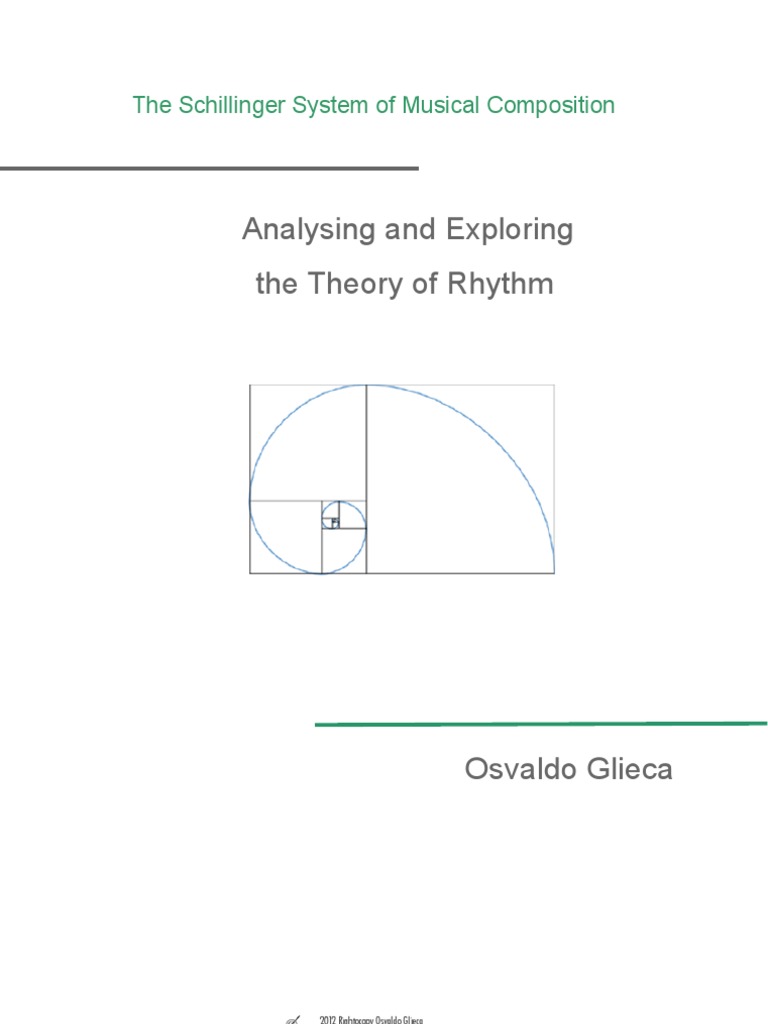The image size is (768, 1024).
Task: Click the first name 'Osvaldo' in the author line
Action: pos(520,769)
